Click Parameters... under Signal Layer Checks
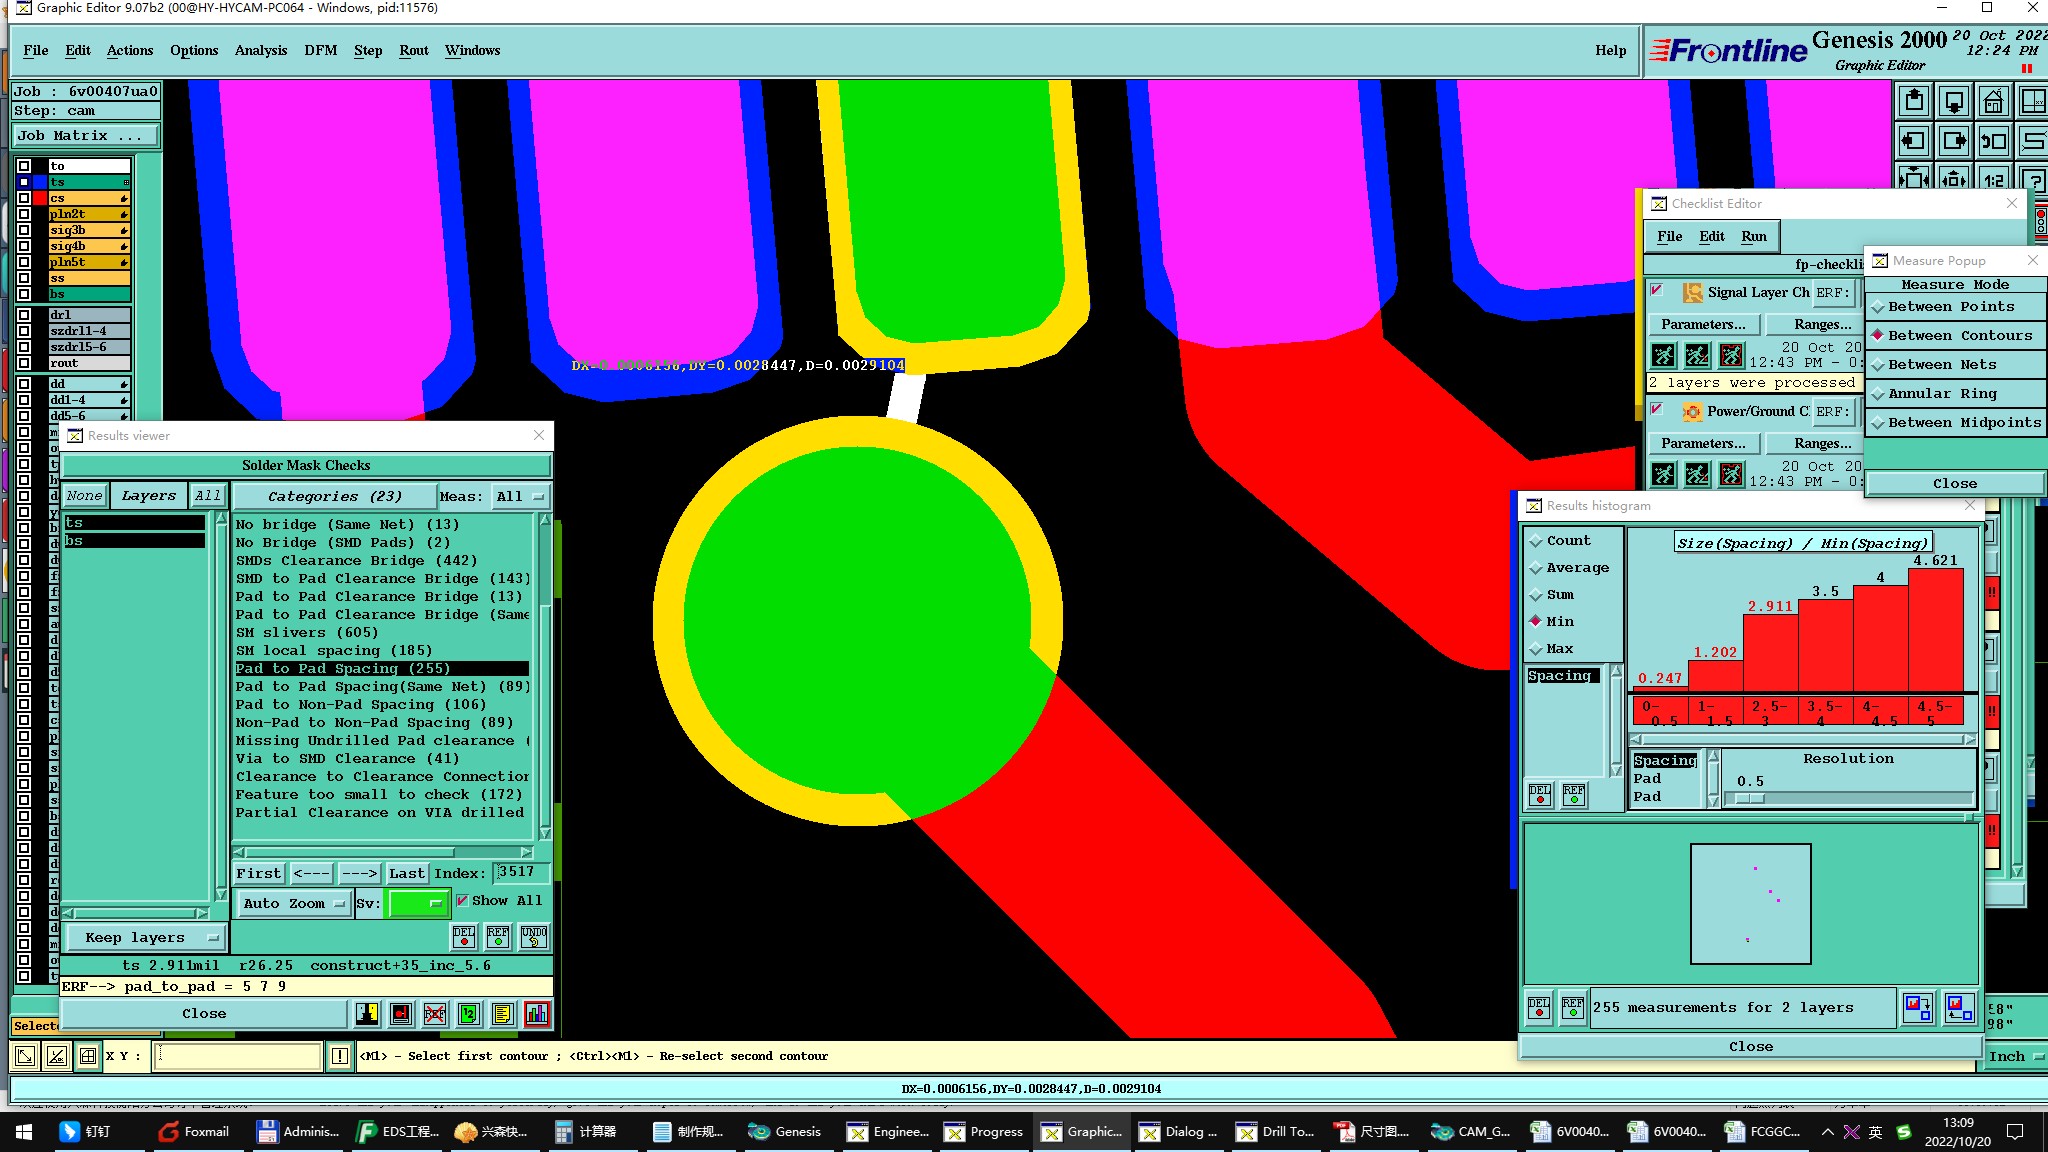 pos(1703,324)
